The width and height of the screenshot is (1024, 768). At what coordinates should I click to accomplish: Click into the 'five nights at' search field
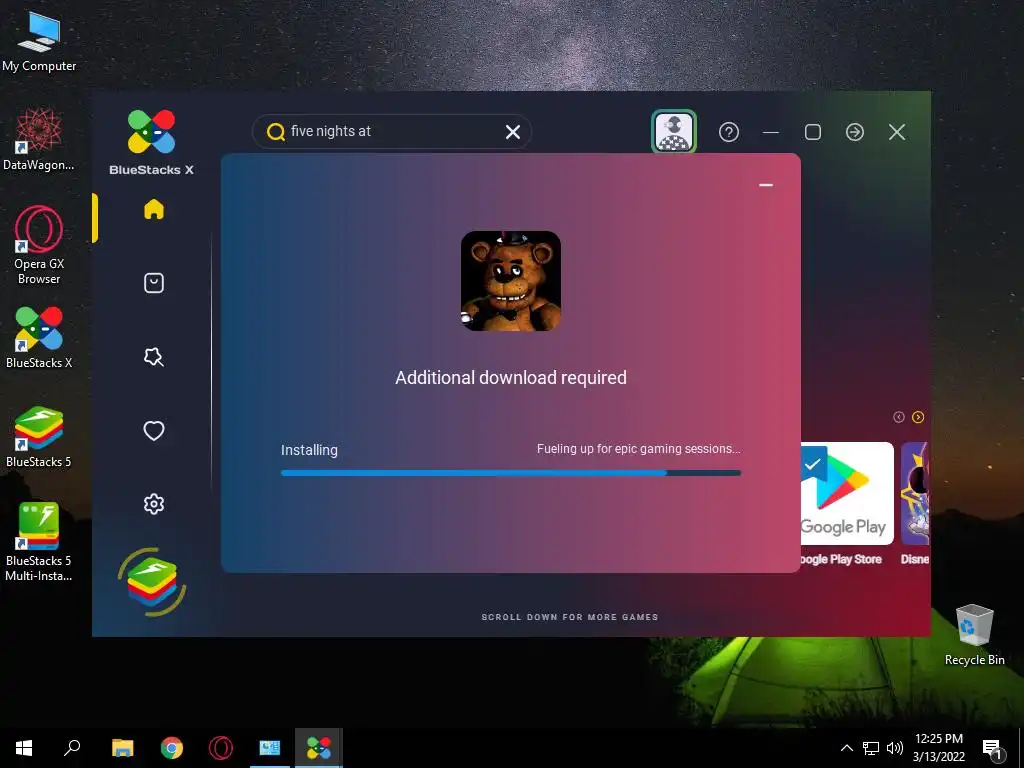(x=392, y=131)
